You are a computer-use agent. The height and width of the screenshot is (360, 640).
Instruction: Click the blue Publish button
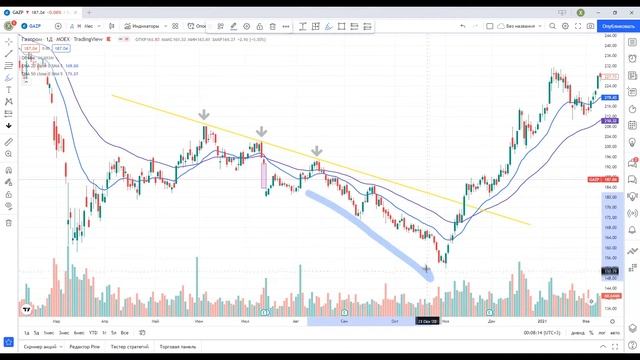pos(618,26)
